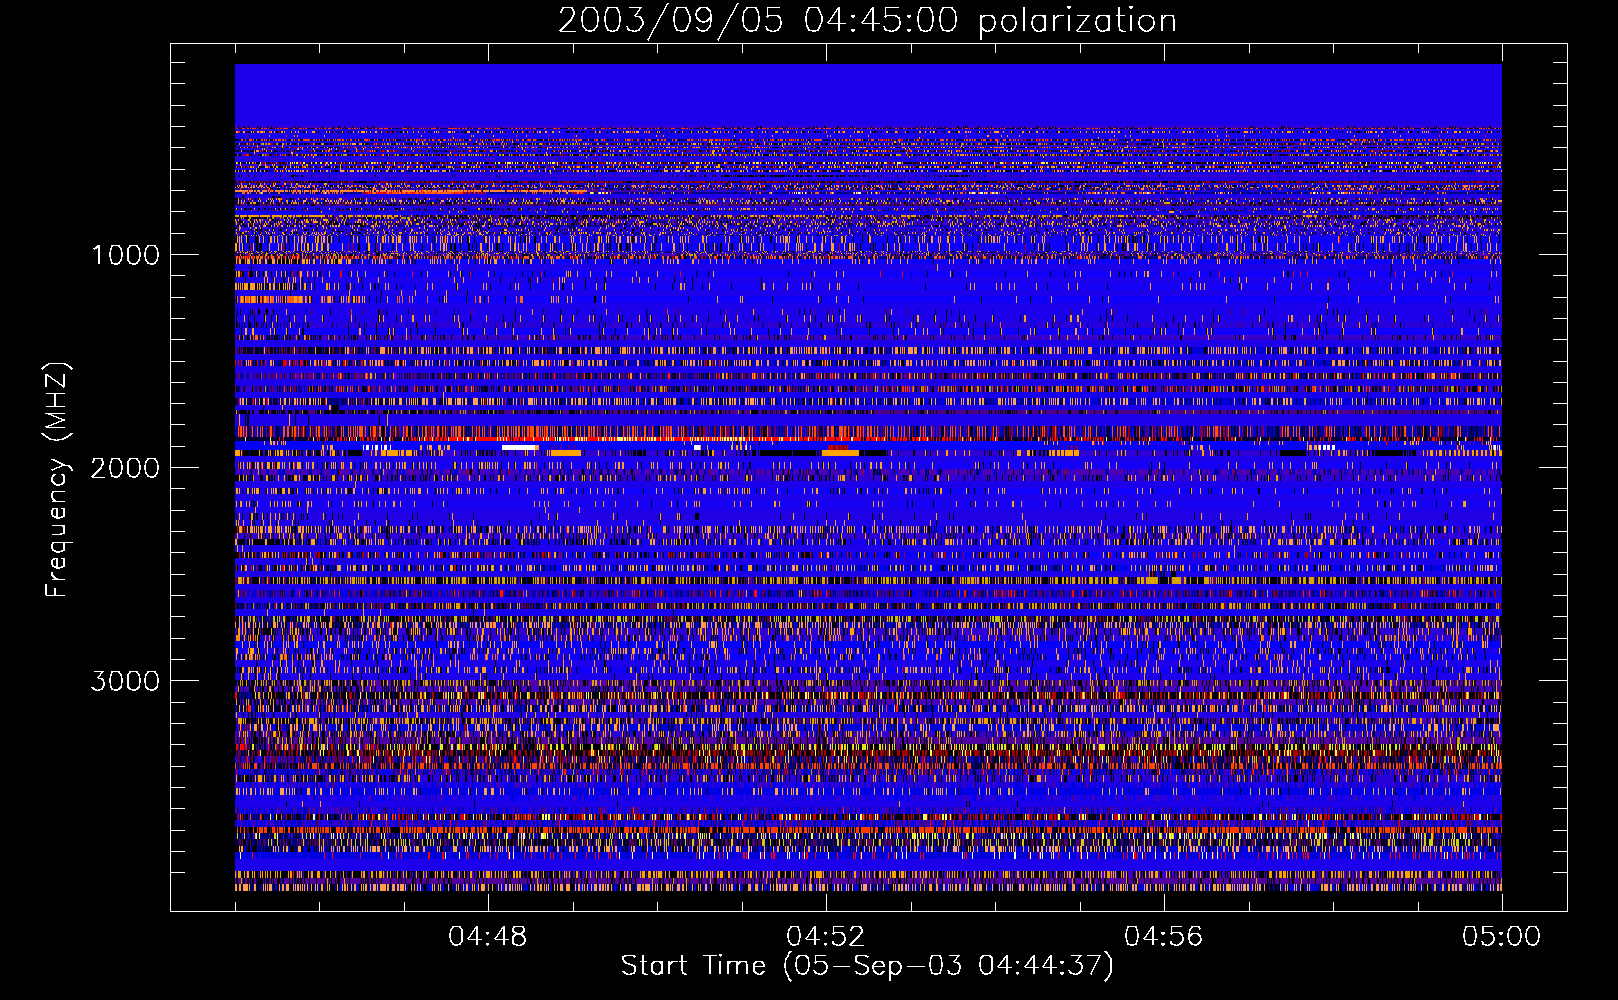Click the 3000 frequency tick label

coord(125,681)
